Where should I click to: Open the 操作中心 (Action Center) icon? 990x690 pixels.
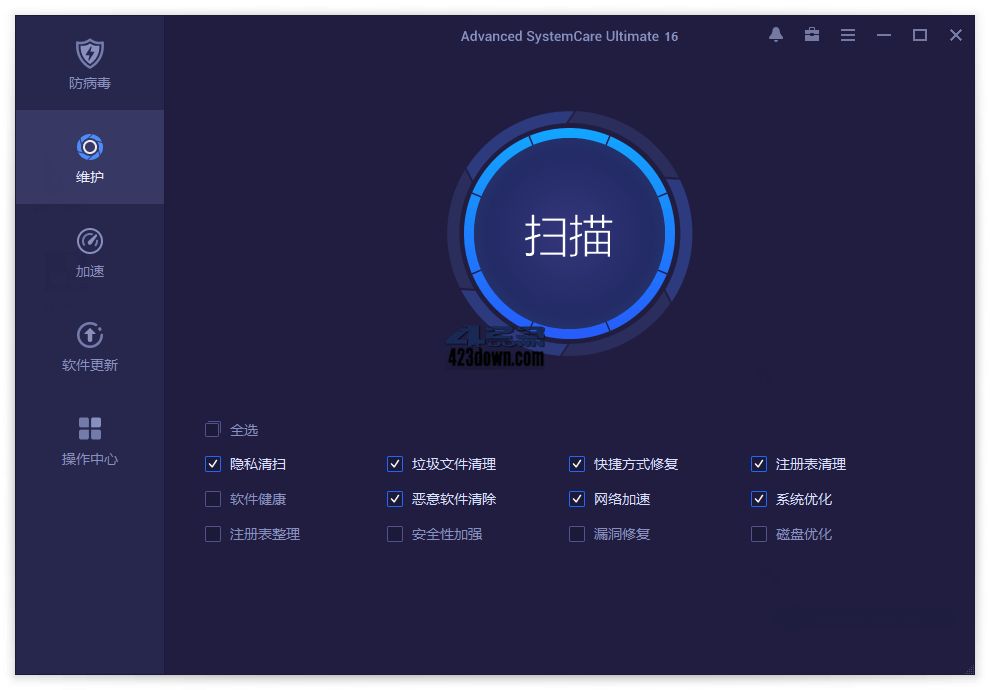89,437
